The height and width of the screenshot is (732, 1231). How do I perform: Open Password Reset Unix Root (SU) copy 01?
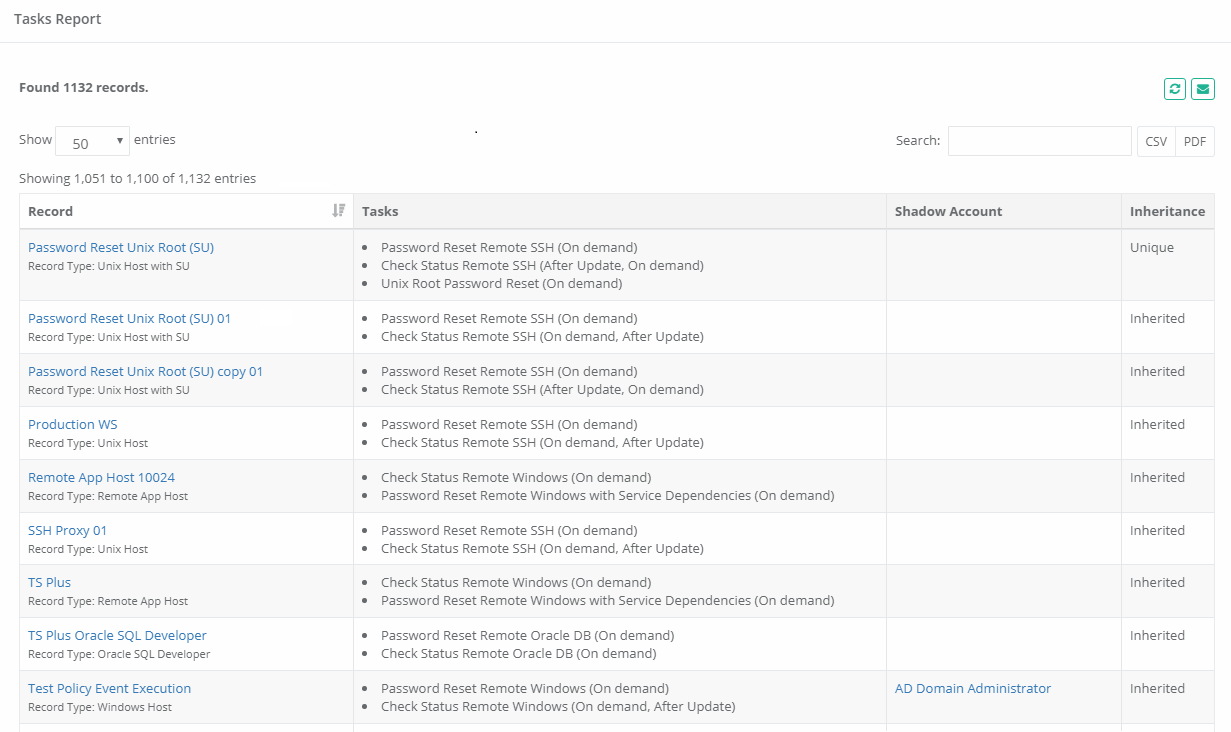[x=145, y=372]
